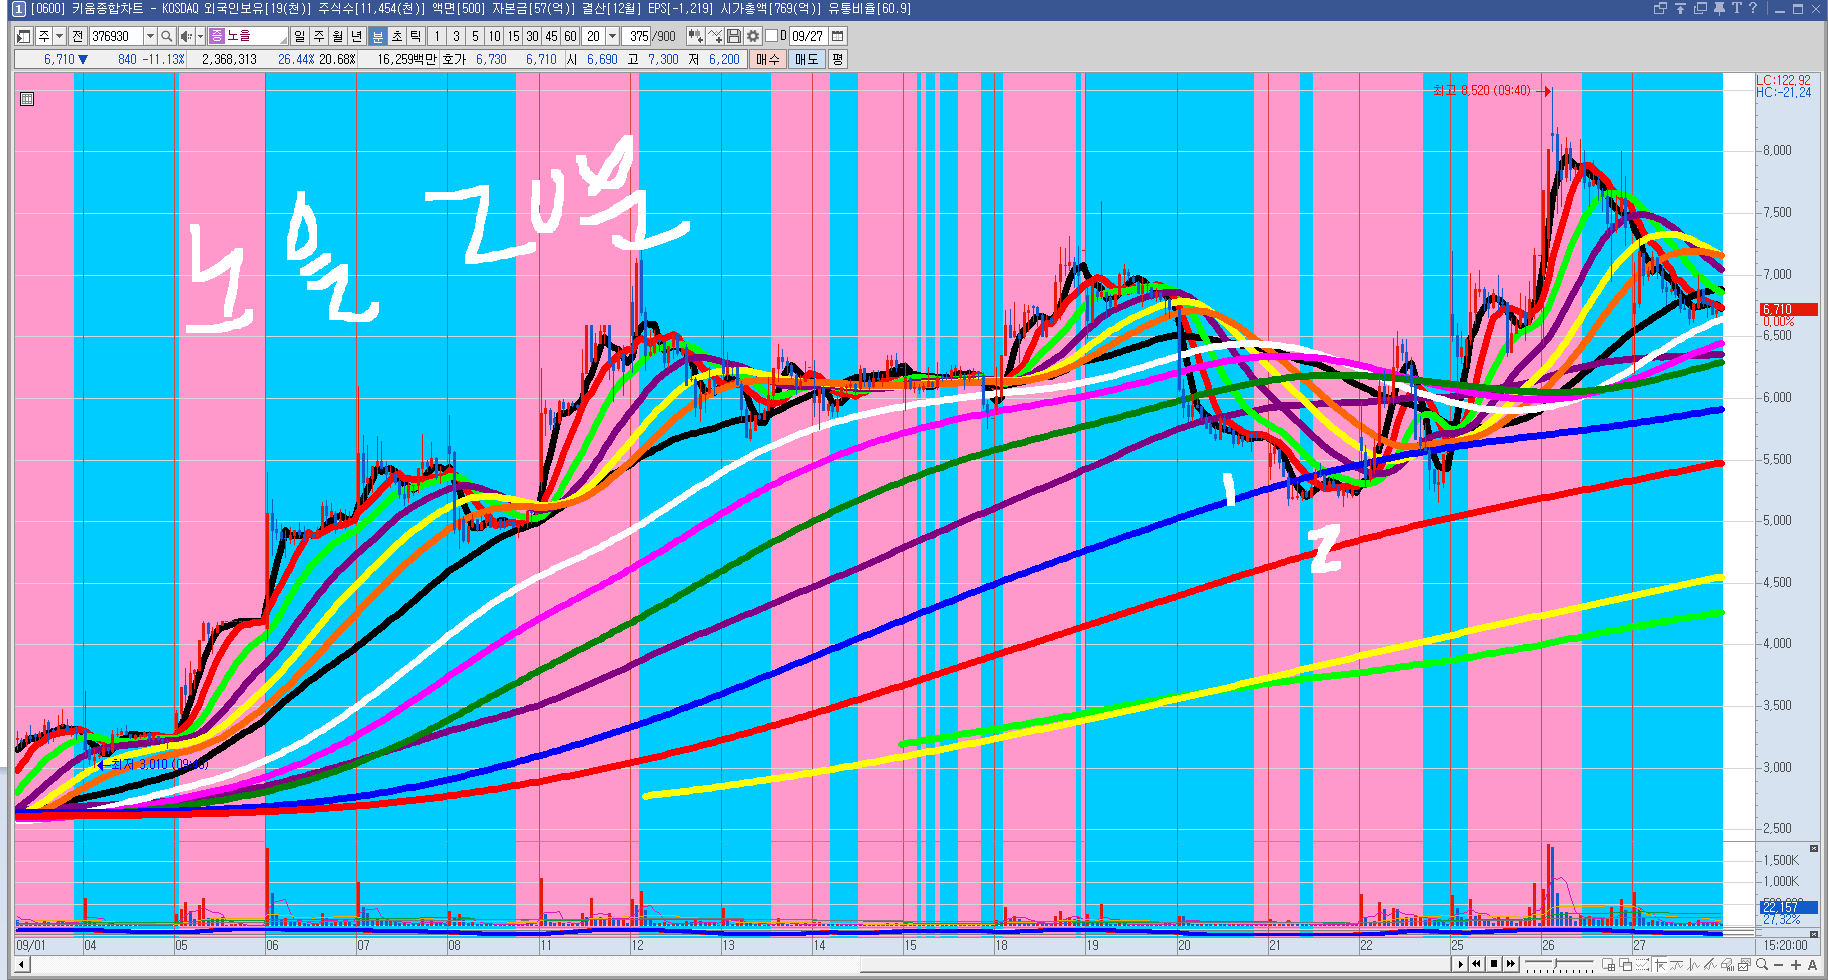Screen dimensions: 1828x980
Task: Open the calendar date picker icon
Action: [x=838, y=36]
